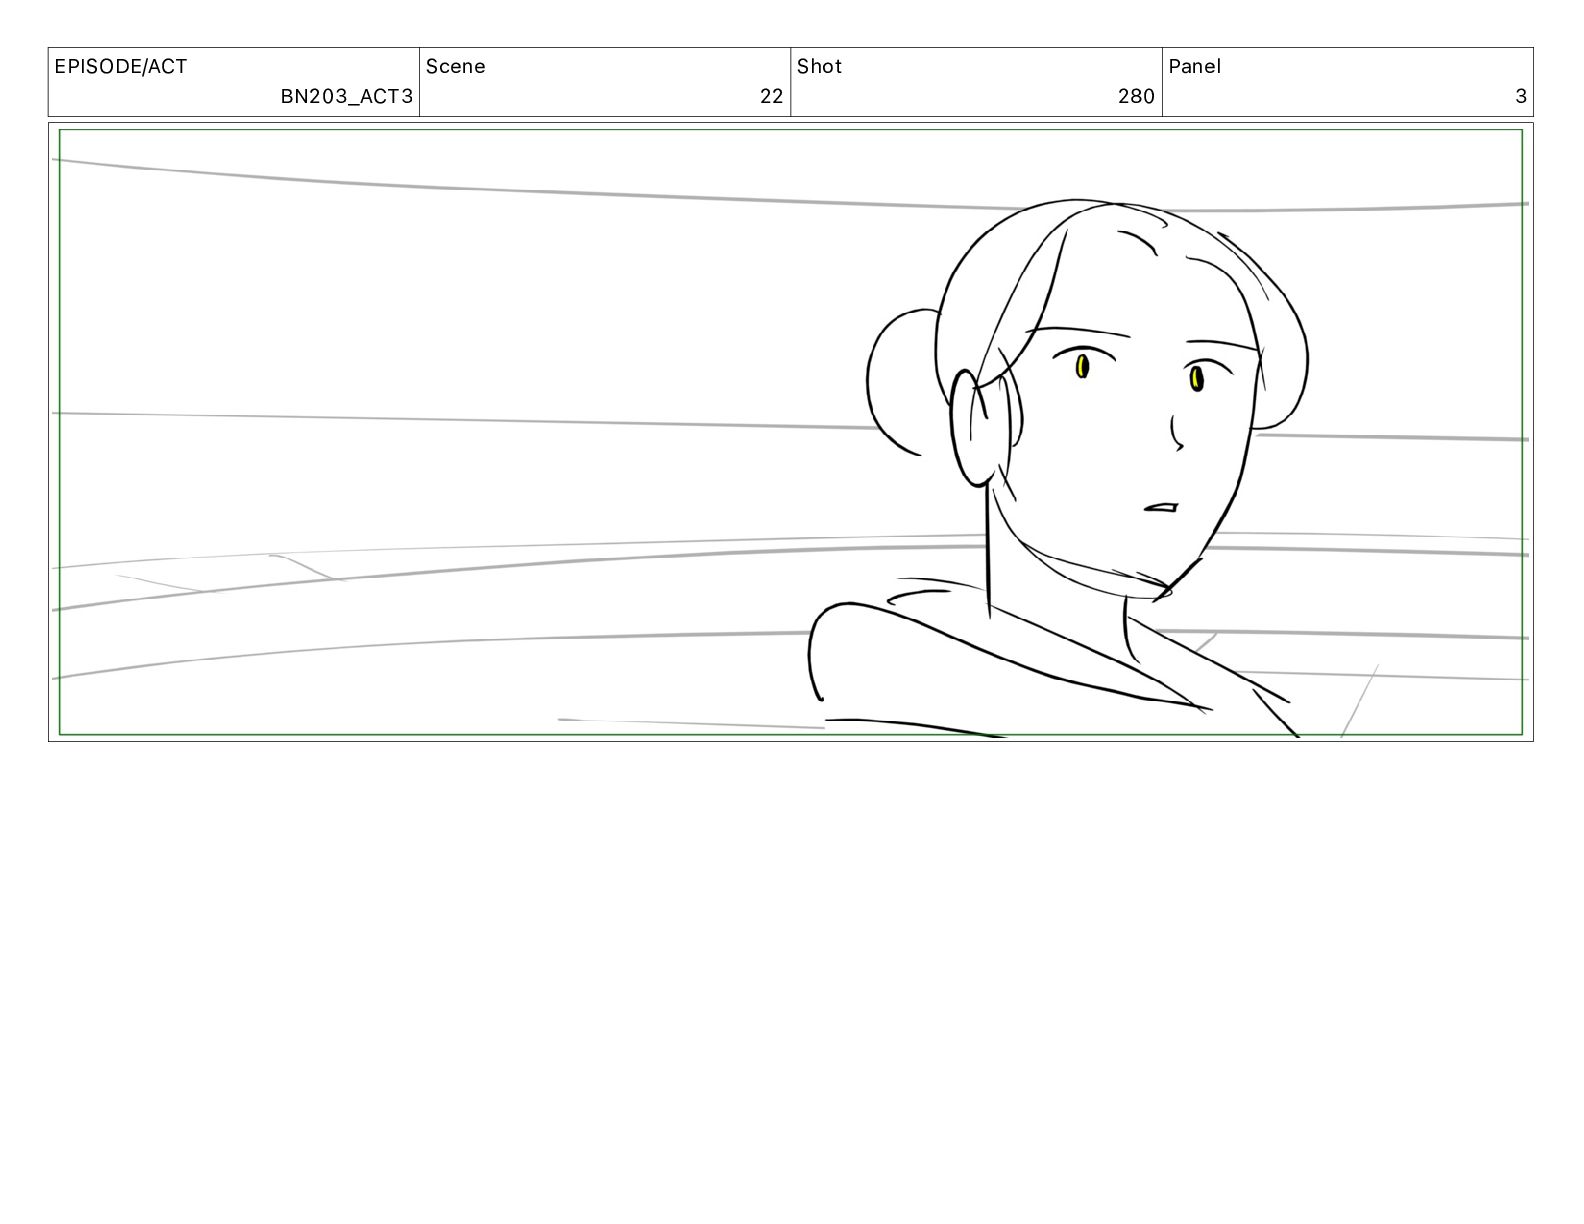Select the shot number 280
1584x1224 pixels.
pos(1136,96)
